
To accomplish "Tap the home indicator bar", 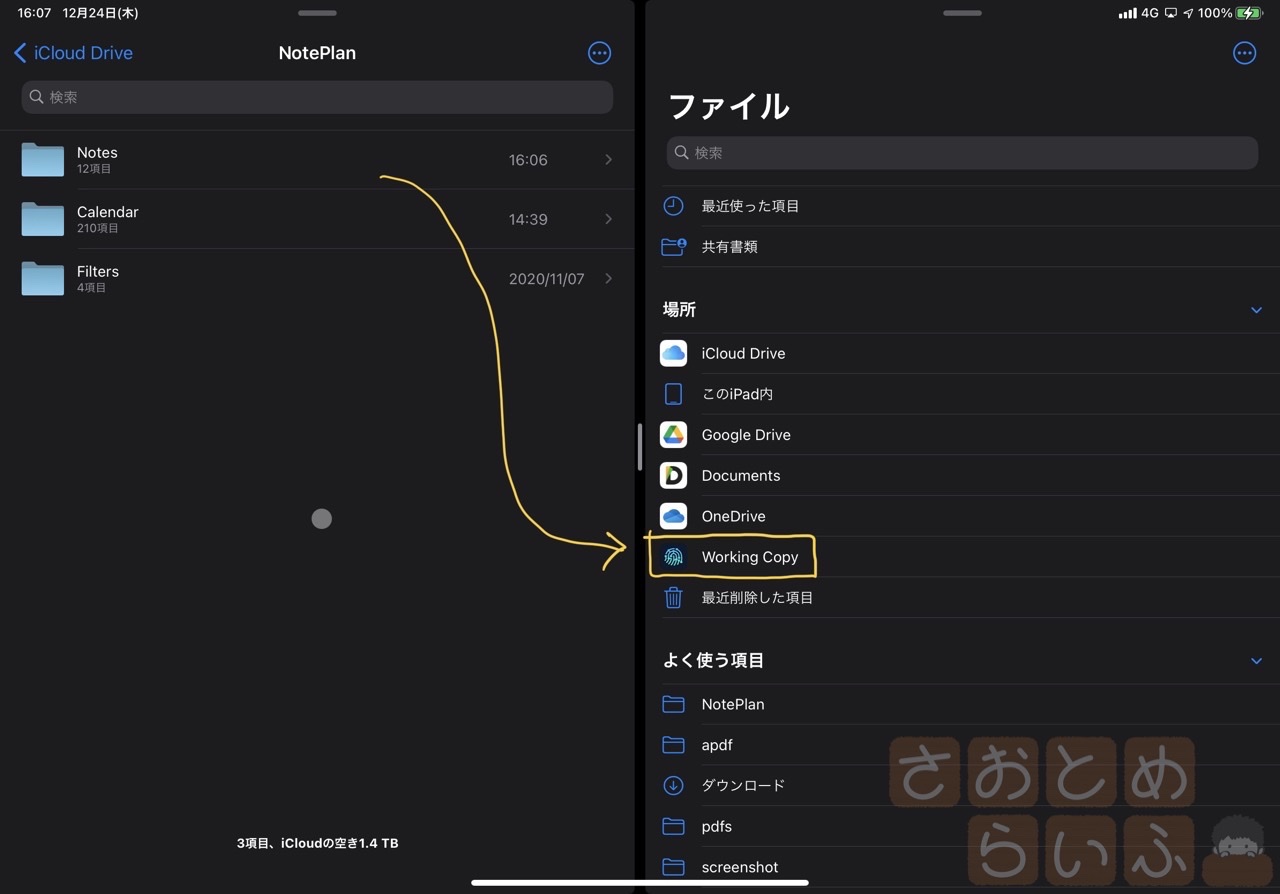I will [x=640, y=883].
